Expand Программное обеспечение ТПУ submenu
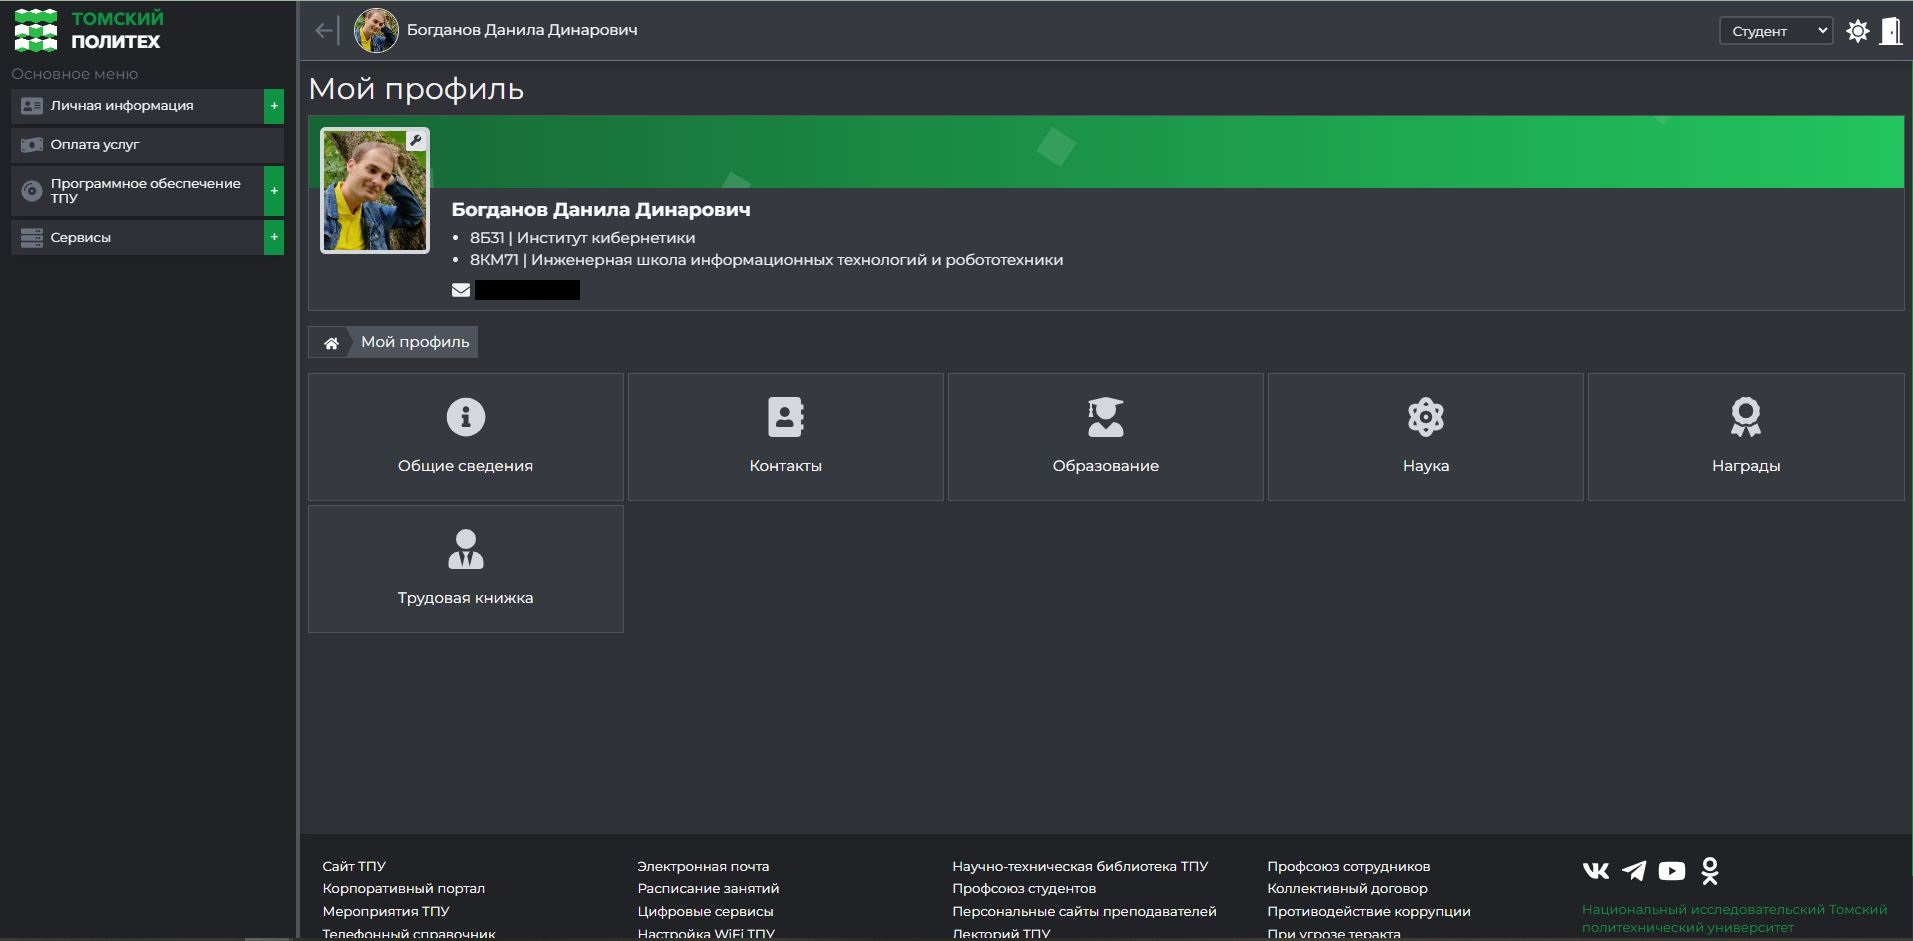The width and height of the screenshot is (1913, 941). 274,191
